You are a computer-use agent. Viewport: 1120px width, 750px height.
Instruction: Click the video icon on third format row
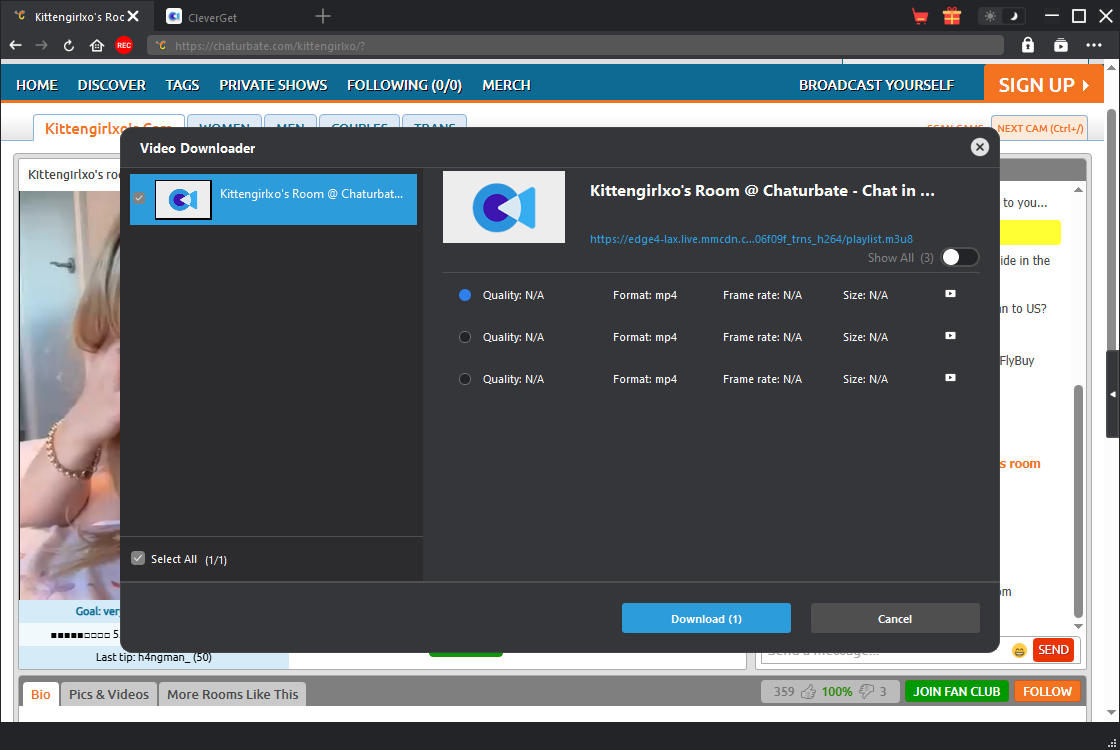pos(950,378)
